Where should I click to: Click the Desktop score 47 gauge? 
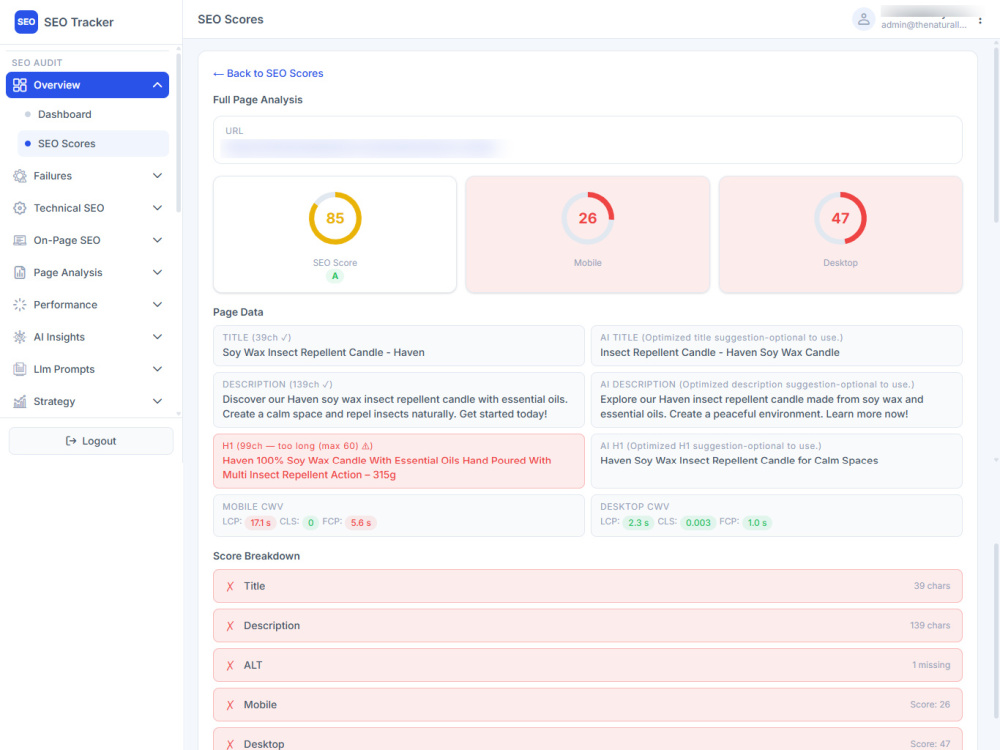(840, 218)
